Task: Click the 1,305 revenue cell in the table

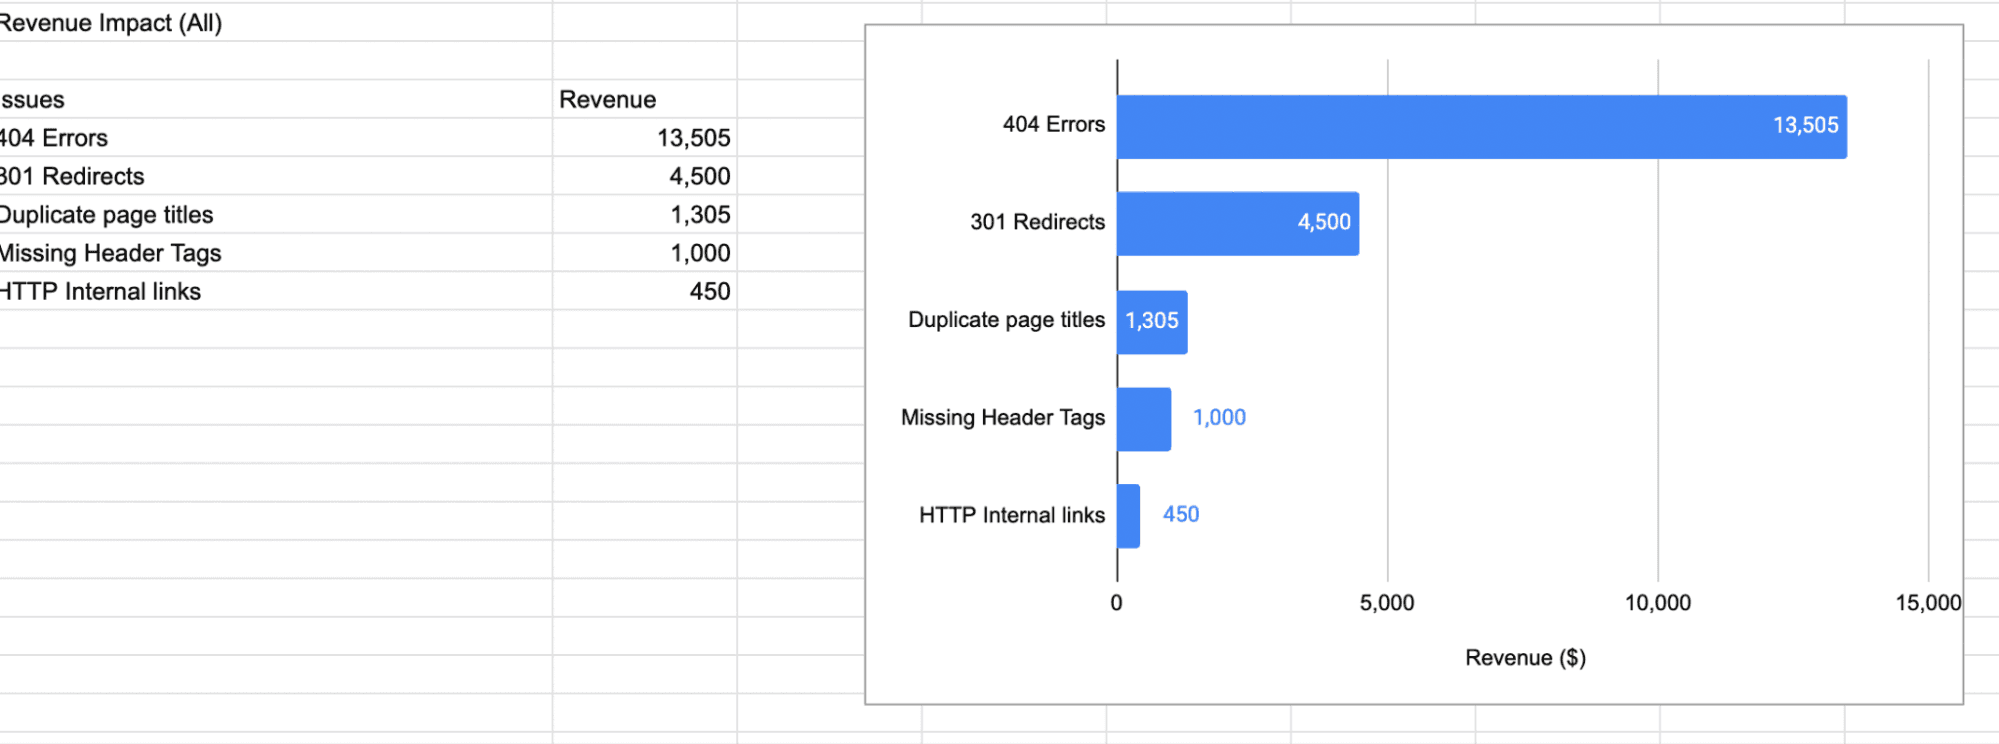Action: [x=700, y=215]
